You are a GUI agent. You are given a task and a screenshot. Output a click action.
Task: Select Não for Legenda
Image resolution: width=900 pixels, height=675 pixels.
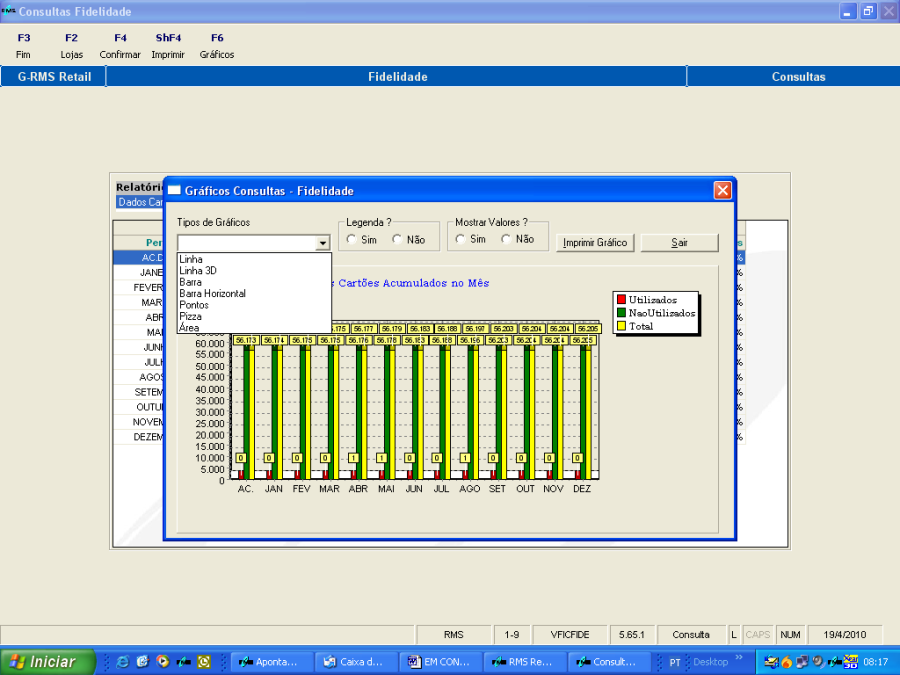tap(398, 240)
